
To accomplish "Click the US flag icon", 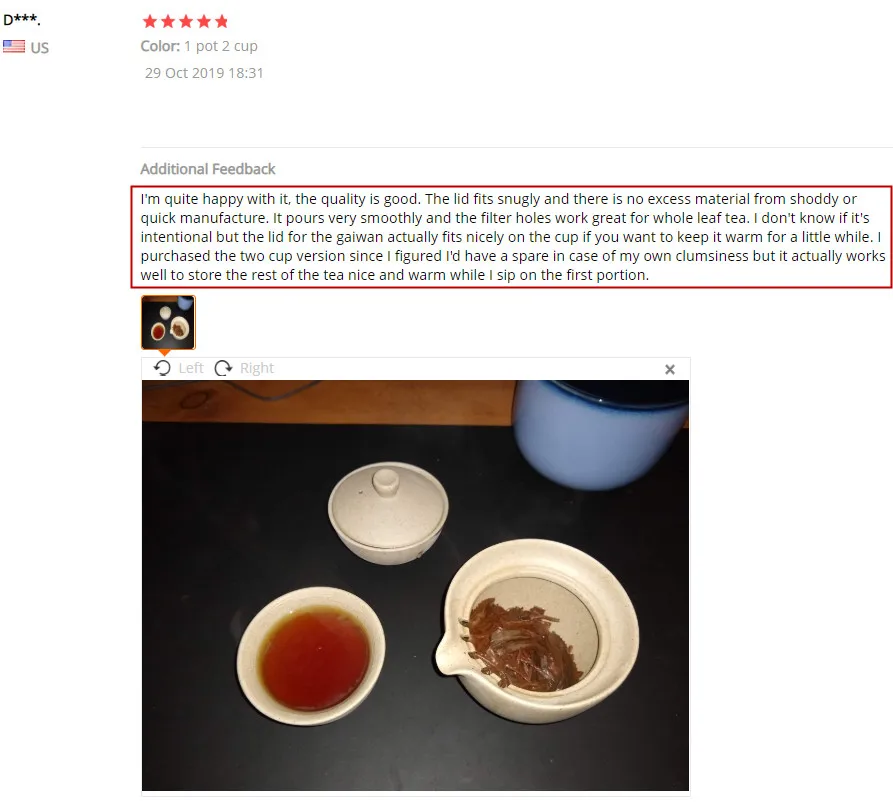I will 14,47.
